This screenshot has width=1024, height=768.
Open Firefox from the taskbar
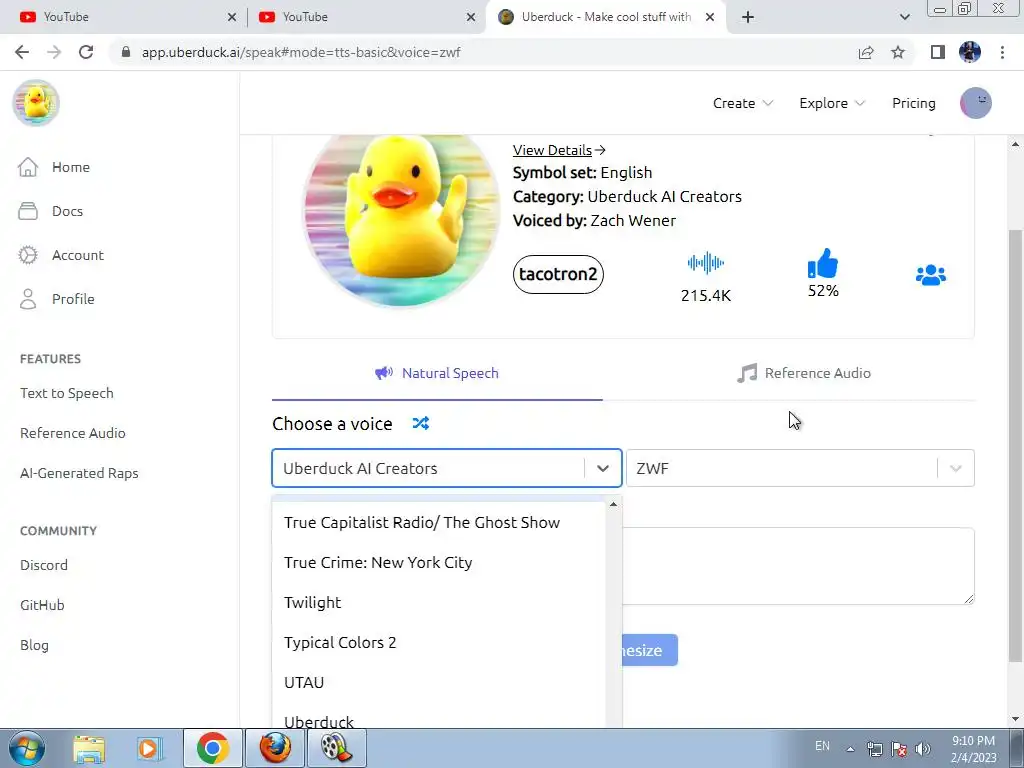pos(275,748)
